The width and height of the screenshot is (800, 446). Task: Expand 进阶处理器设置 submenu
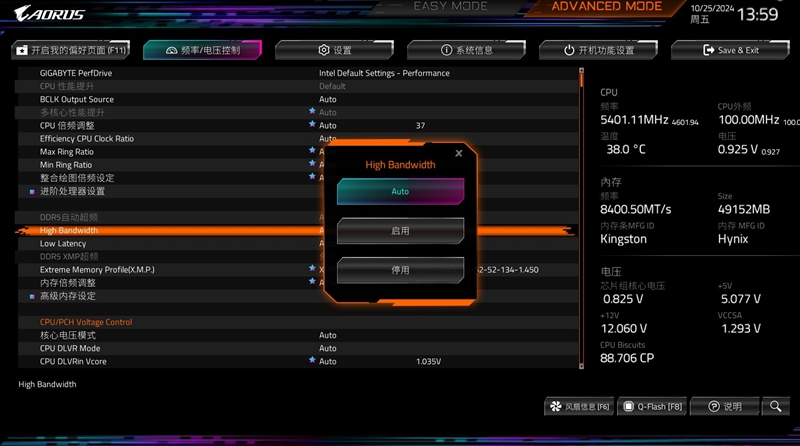pyautogui.click(x=72, y=191)
